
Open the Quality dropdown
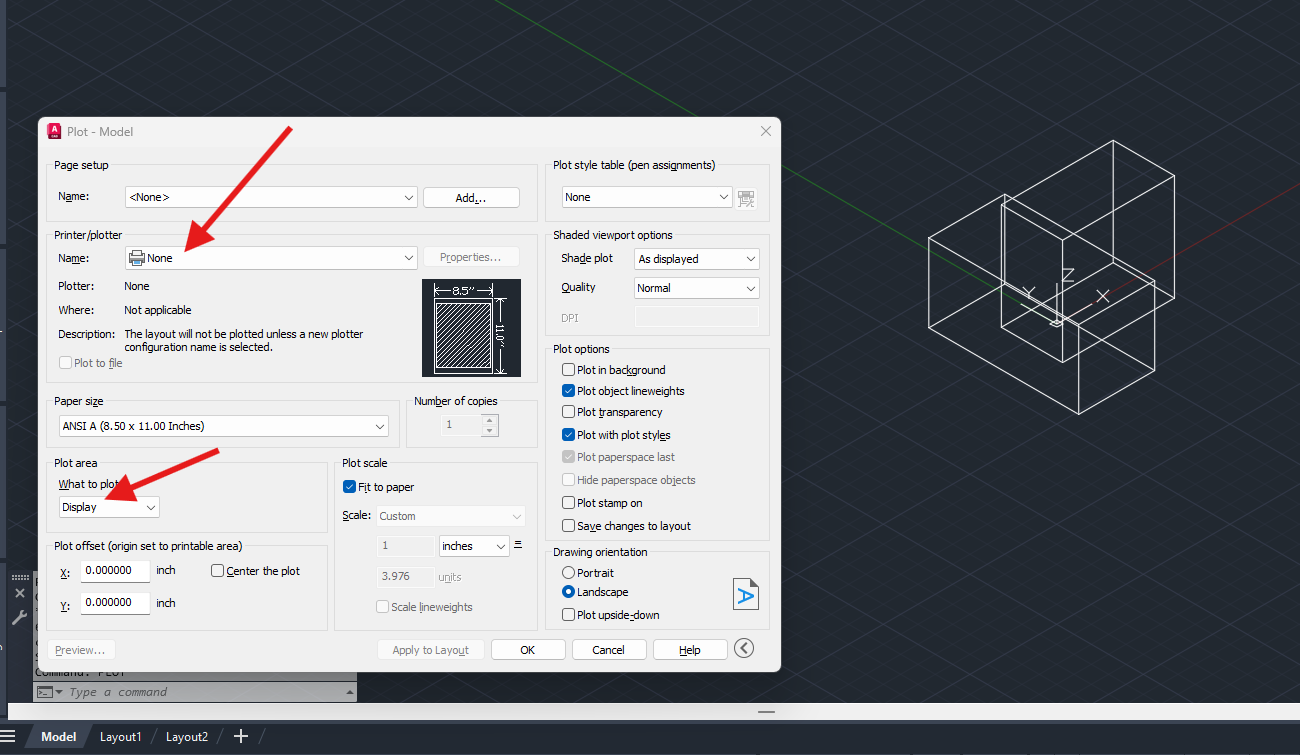pos(697,288)
